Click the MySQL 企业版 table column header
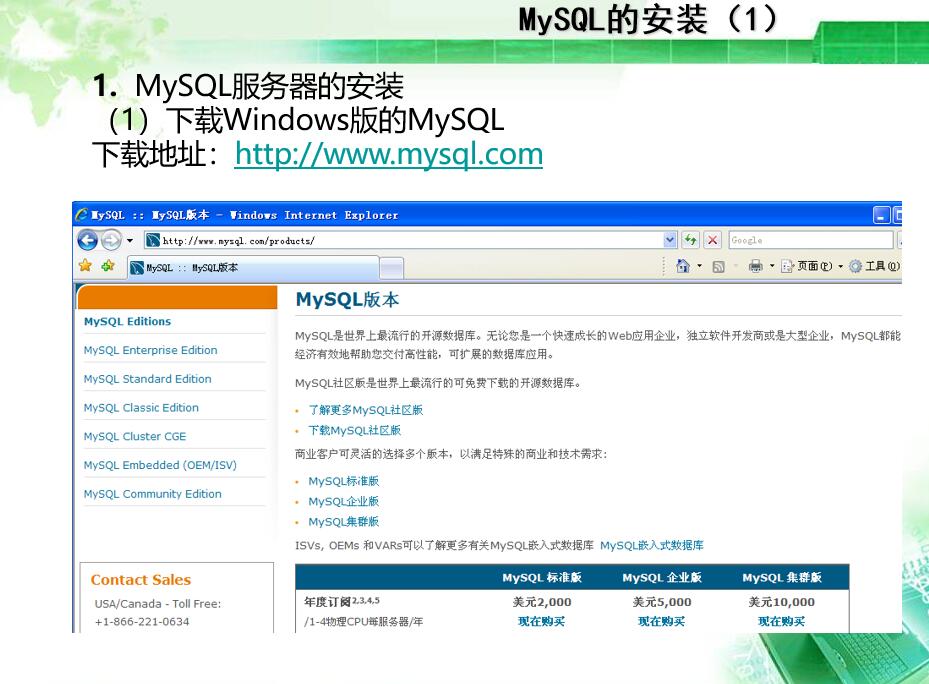The height and width of the screenshot is (684, 929). [x=662, y=577]
